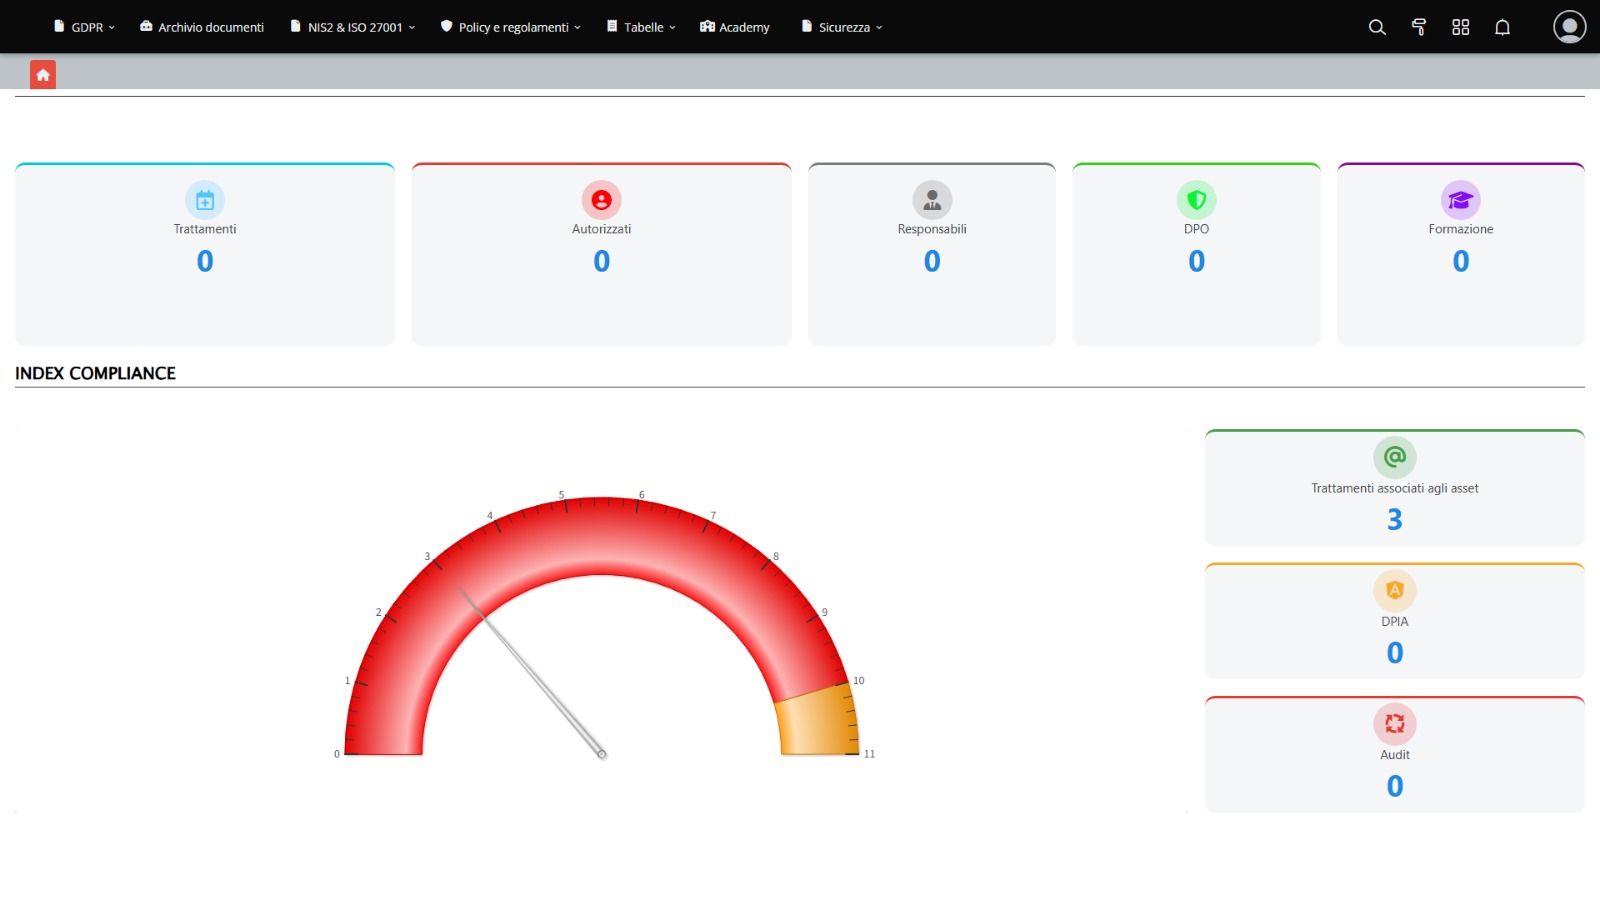
Task: Expand the NIS2 & ISO 27001 menu
Action: click(354, 27)
